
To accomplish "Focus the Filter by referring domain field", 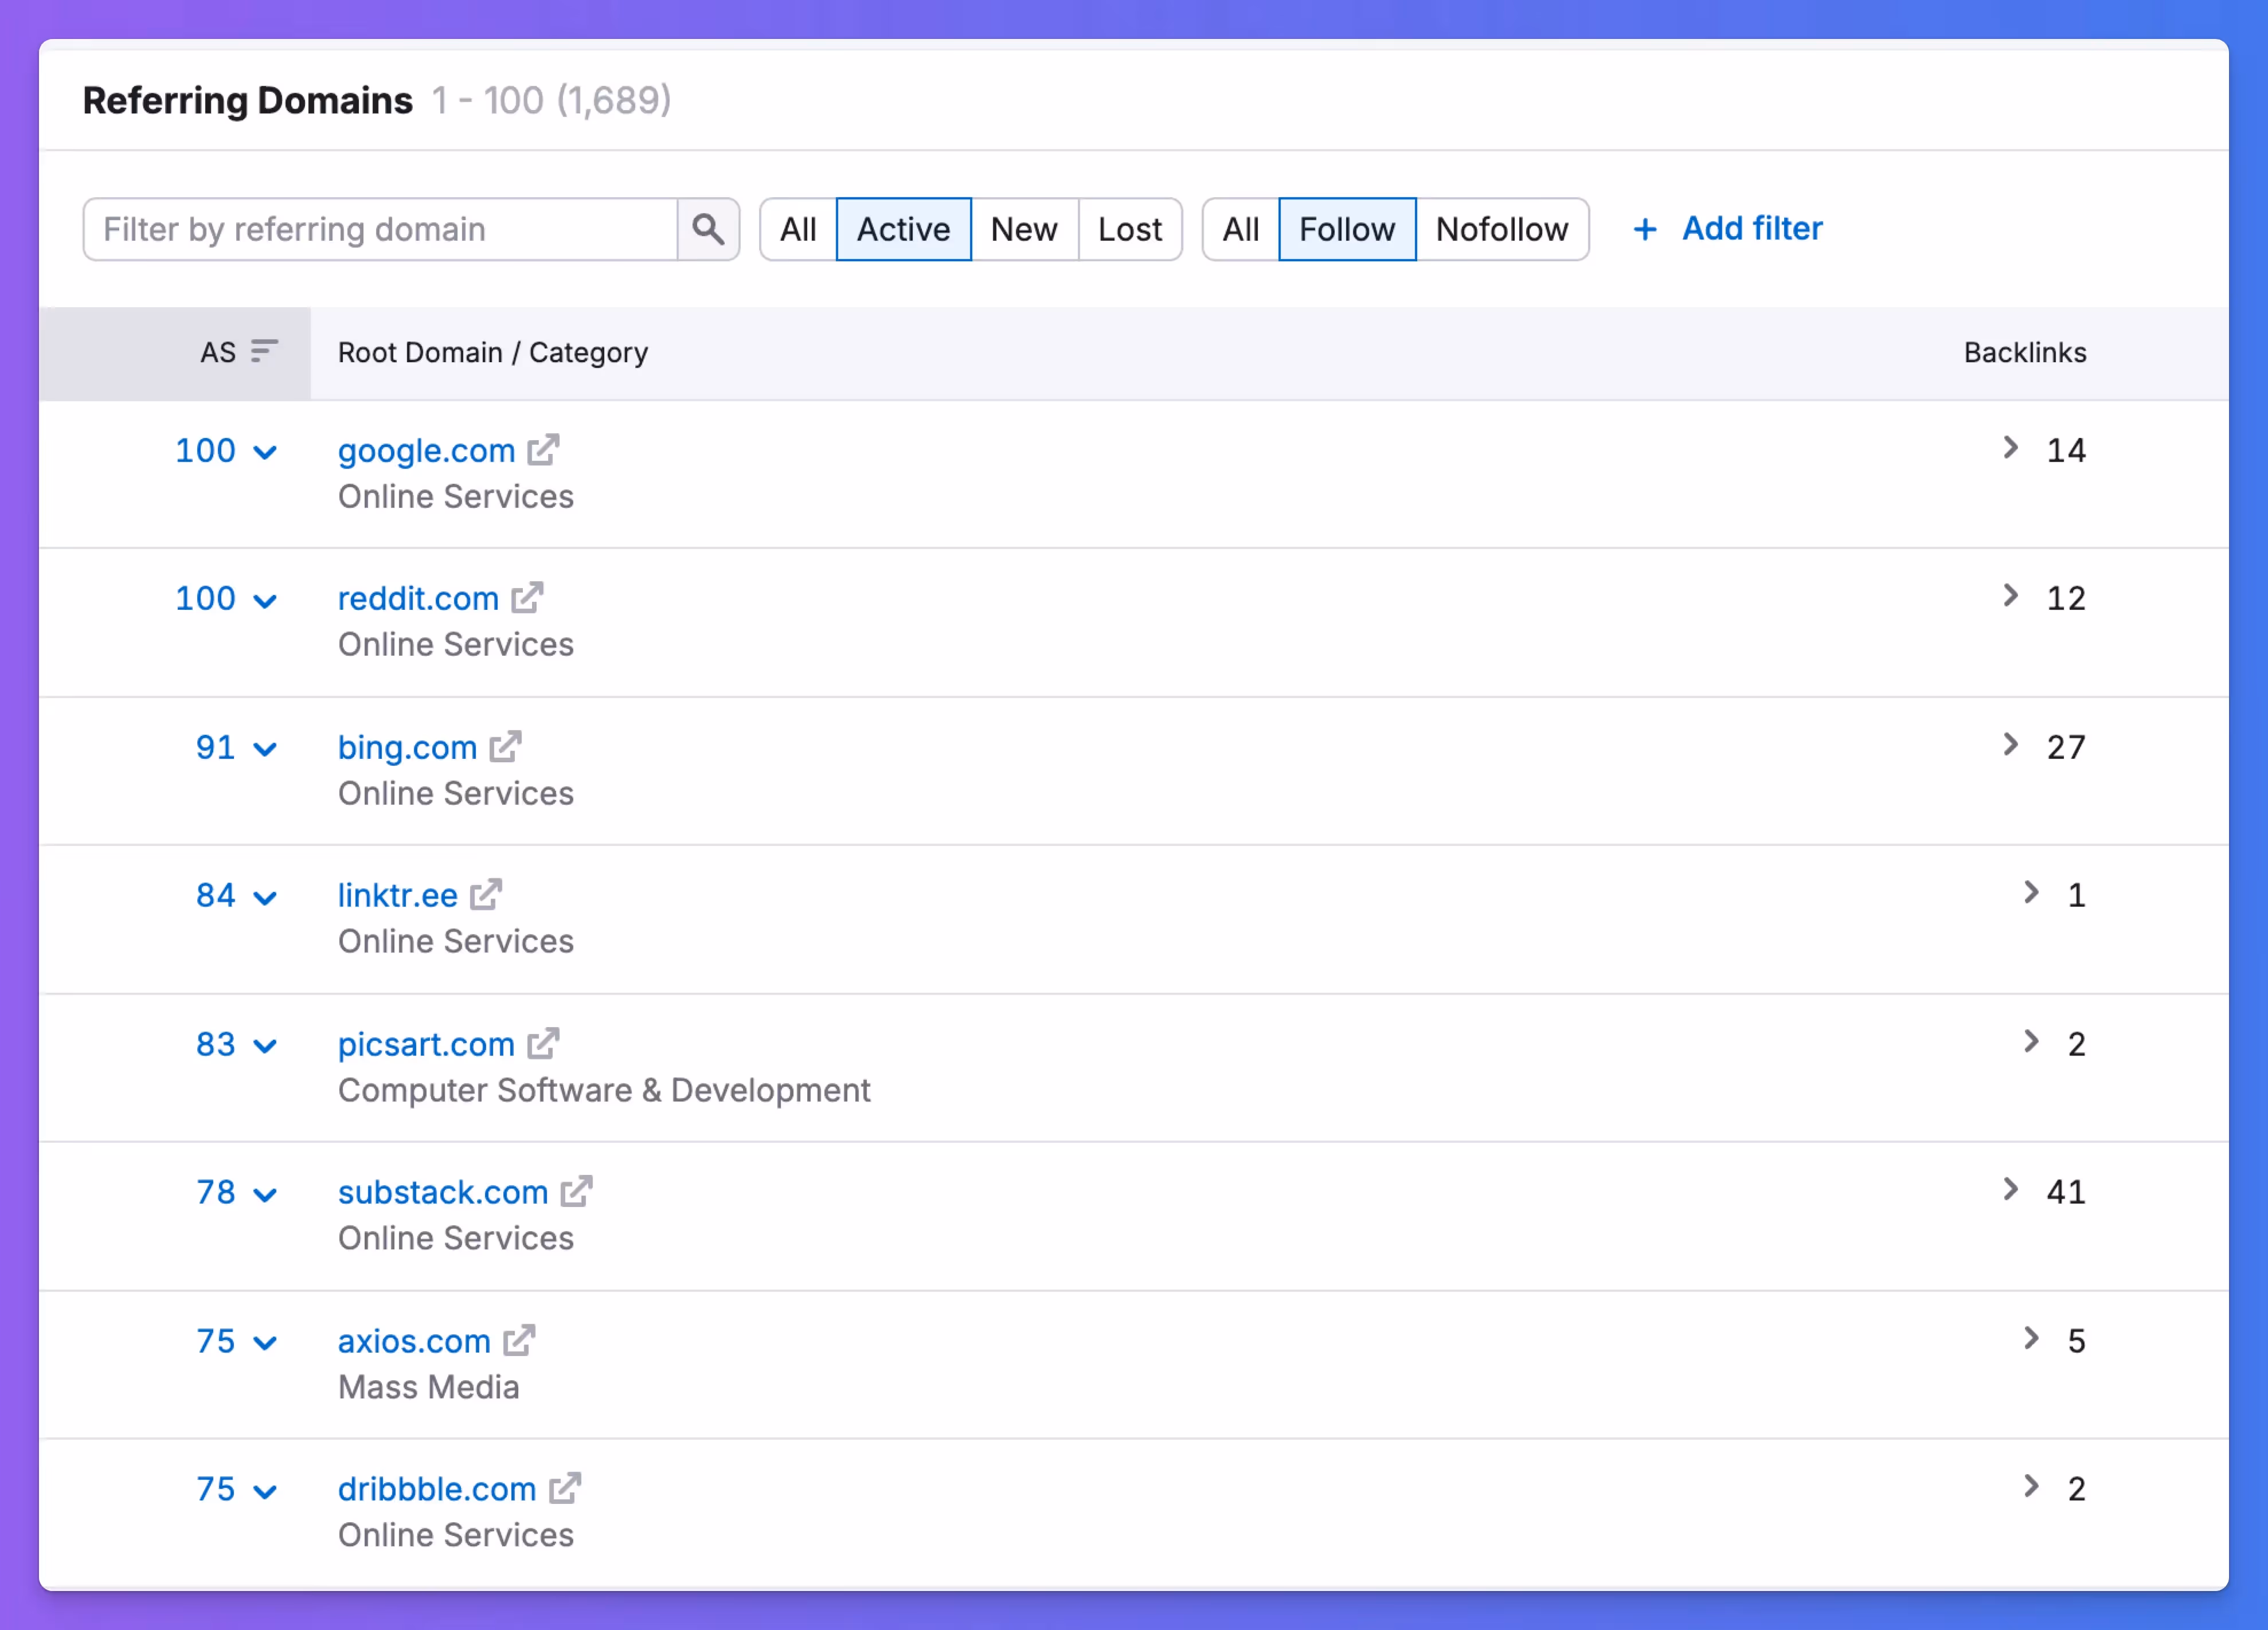I will point(380,229).
